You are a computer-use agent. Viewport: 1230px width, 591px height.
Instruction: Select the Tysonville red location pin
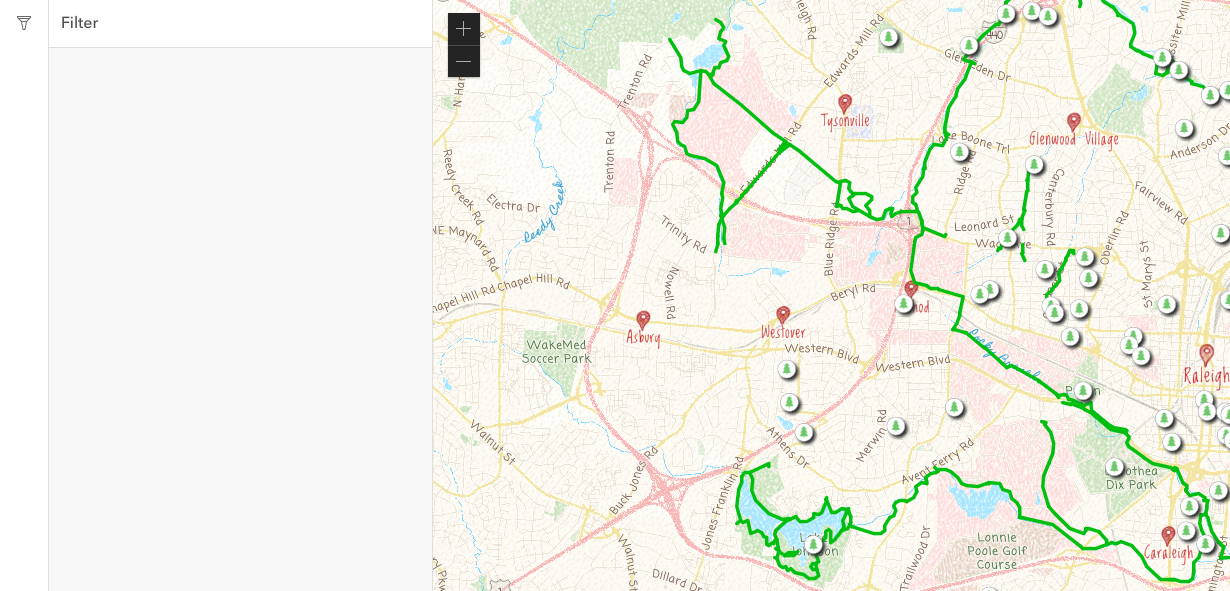(845, 104)
